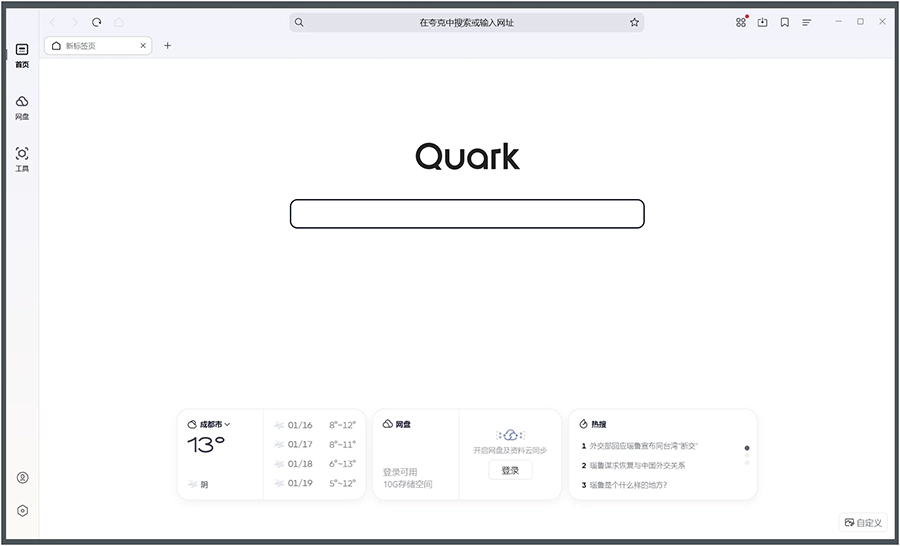The image size is (900, 546).
Task: Click the Quark central search box
Action: 467,214
